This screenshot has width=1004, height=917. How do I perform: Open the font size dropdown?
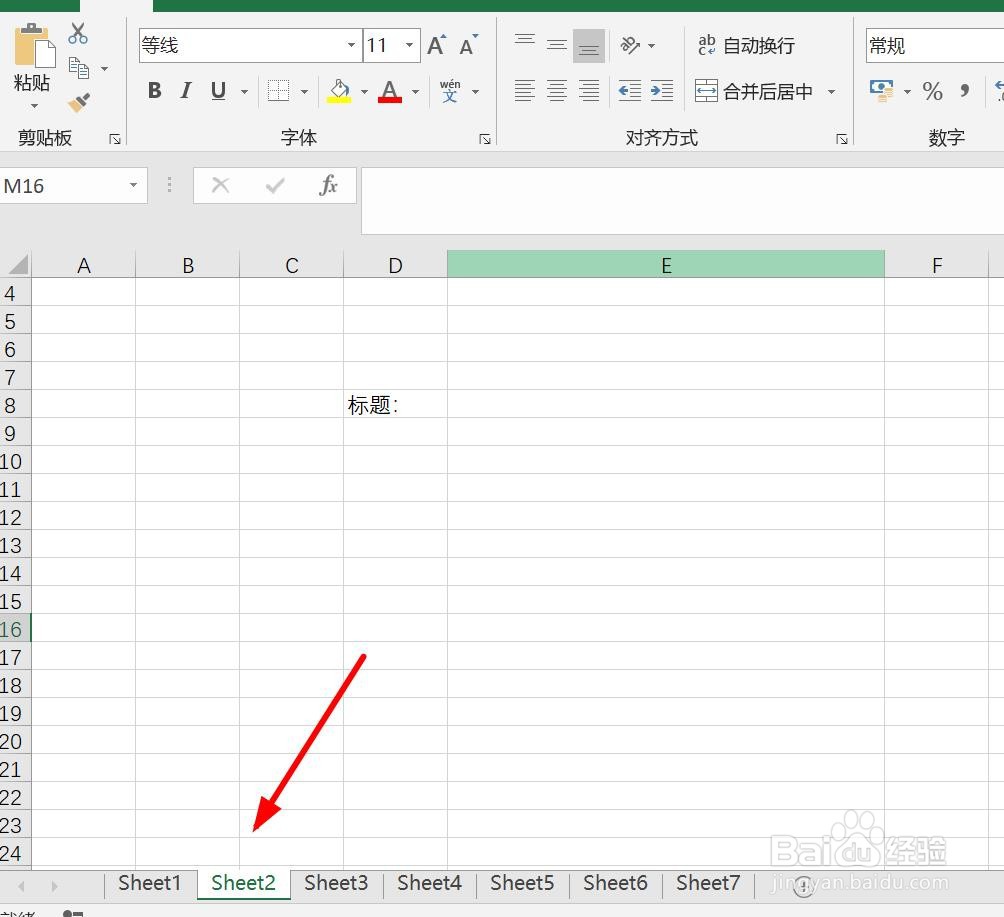[409, 45]
